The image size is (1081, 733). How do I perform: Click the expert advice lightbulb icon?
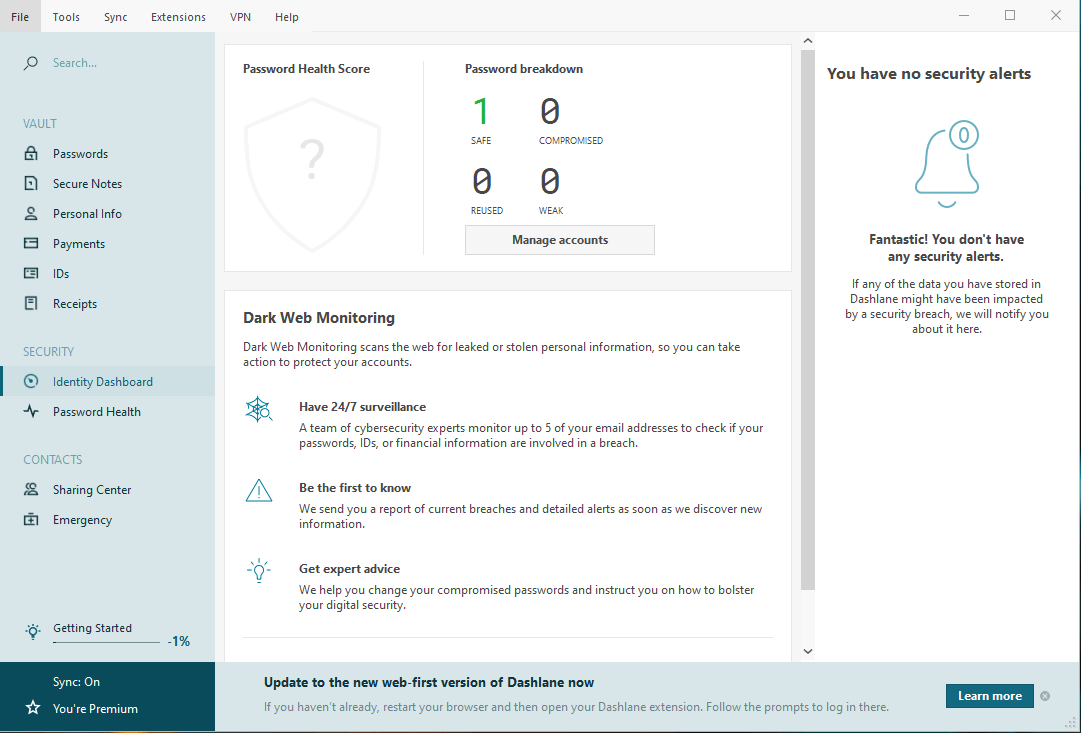(259, 571)
